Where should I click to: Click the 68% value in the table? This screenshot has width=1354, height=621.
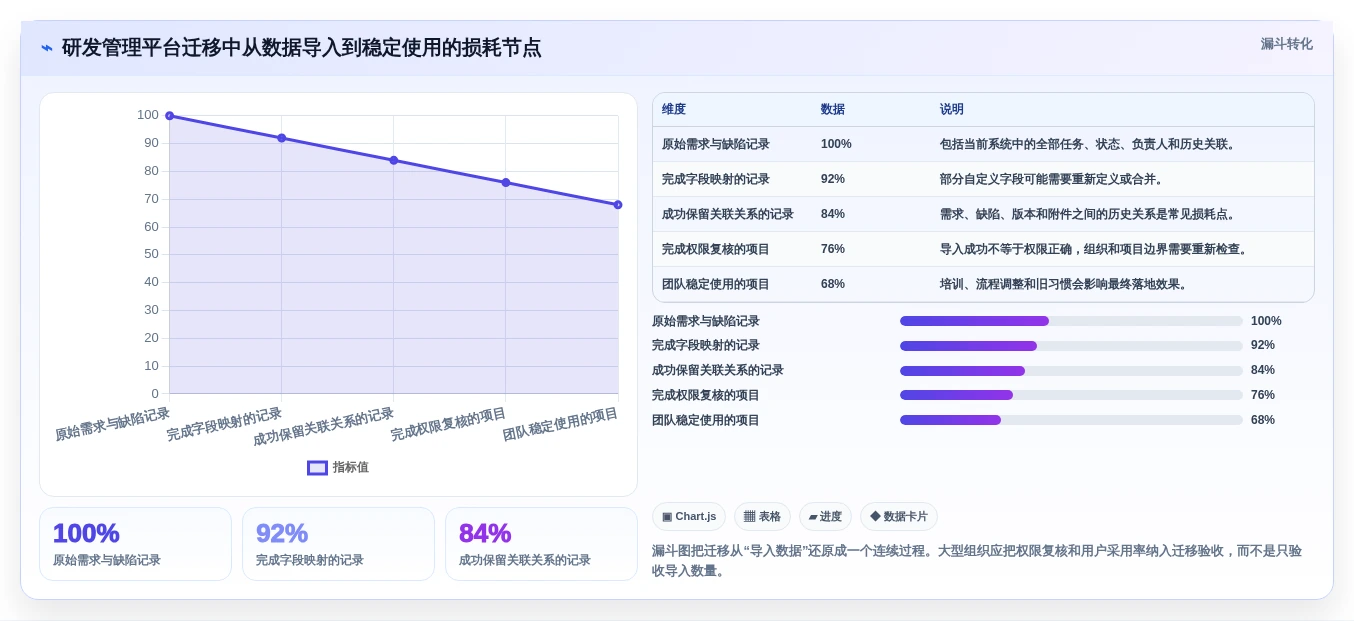tap(833, 284)
